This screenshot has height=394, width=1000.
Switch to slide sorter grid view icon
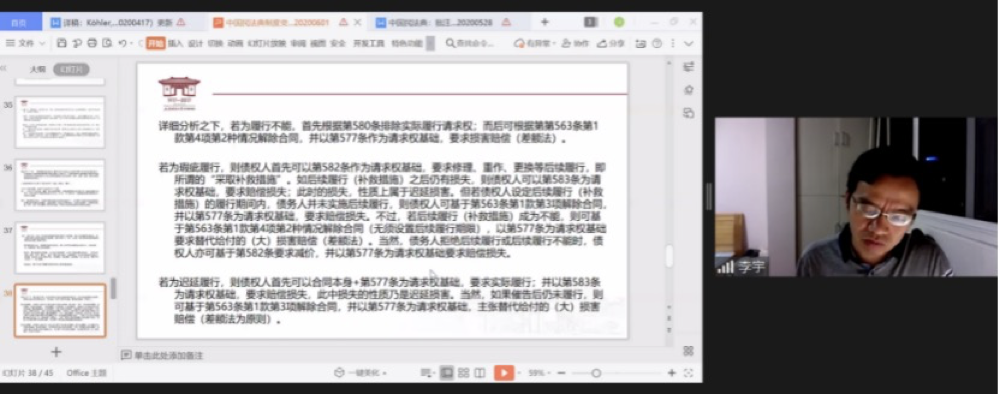click(464, 373)
